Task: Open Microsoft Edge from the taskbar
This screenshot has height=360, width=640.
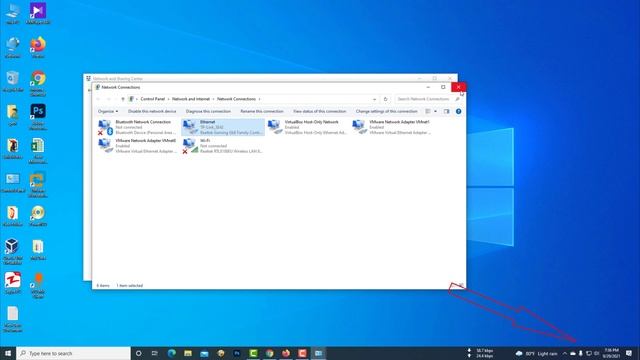Action: 171,353
